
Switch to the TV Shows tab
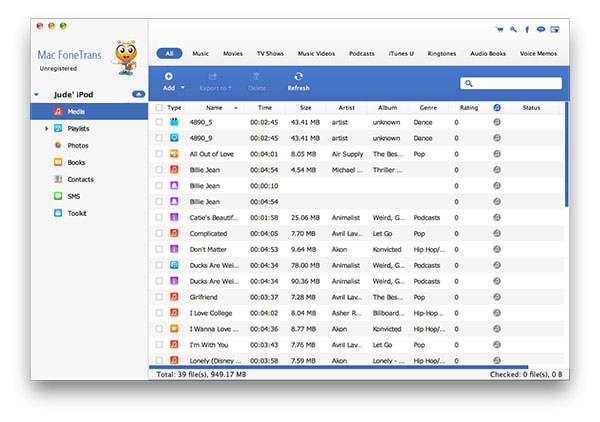click(270, 54)
